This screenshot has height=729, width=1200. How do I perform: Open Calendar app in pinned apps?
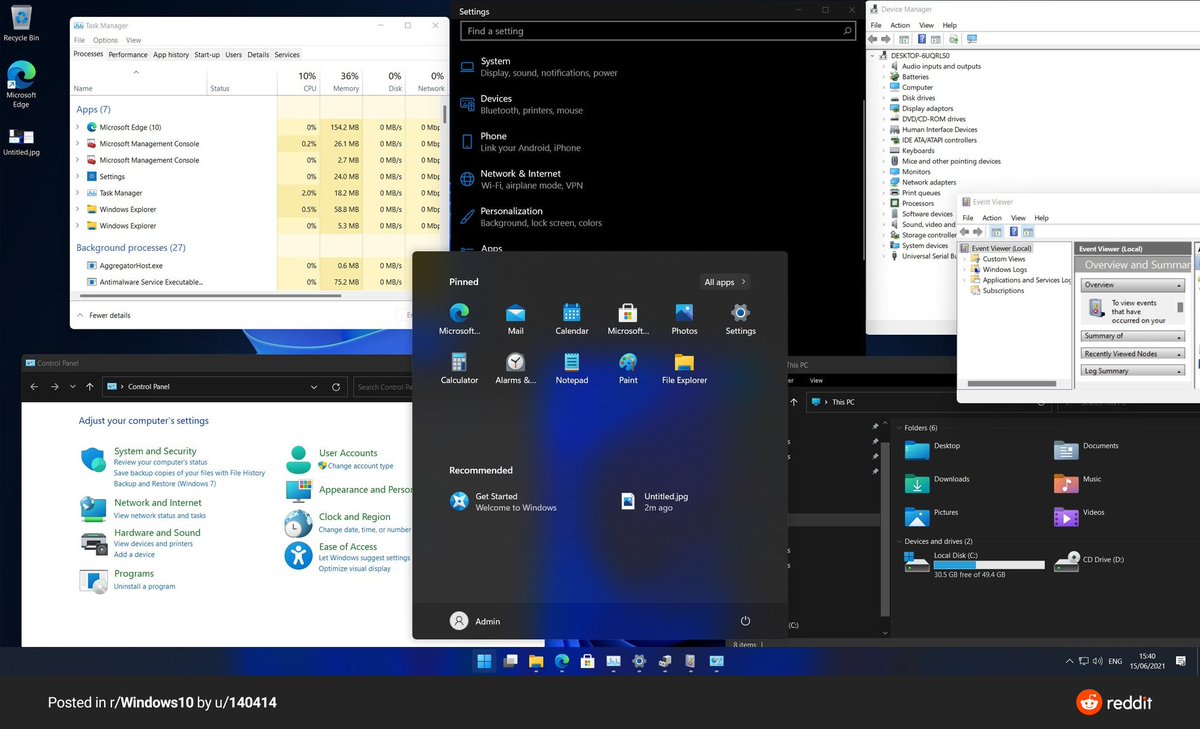pyautogui.click(x=571, y=319)
